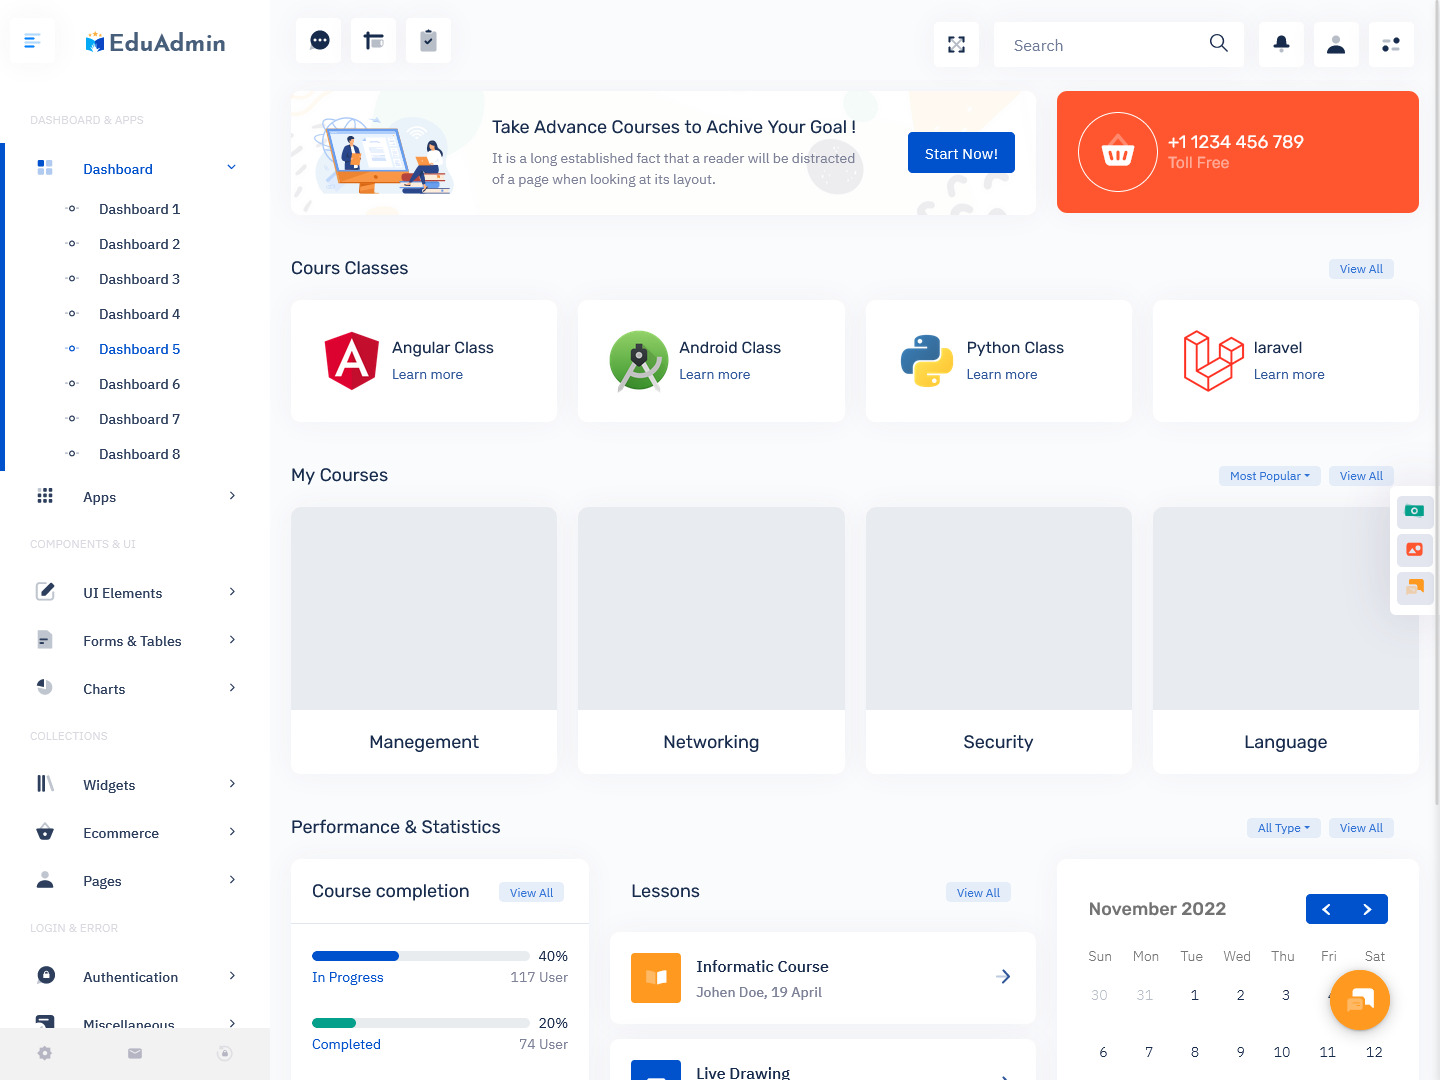Click the orange chat icon on right panel
The width and height of the screenshot is (1440, 1080).
[1414, 587]
